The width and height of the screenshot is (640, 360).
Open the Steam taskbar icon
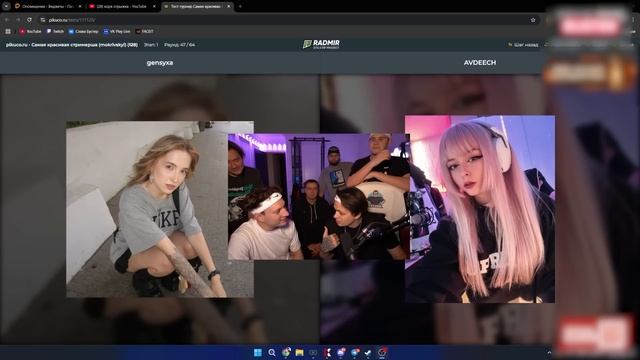(x=368, y=353)
